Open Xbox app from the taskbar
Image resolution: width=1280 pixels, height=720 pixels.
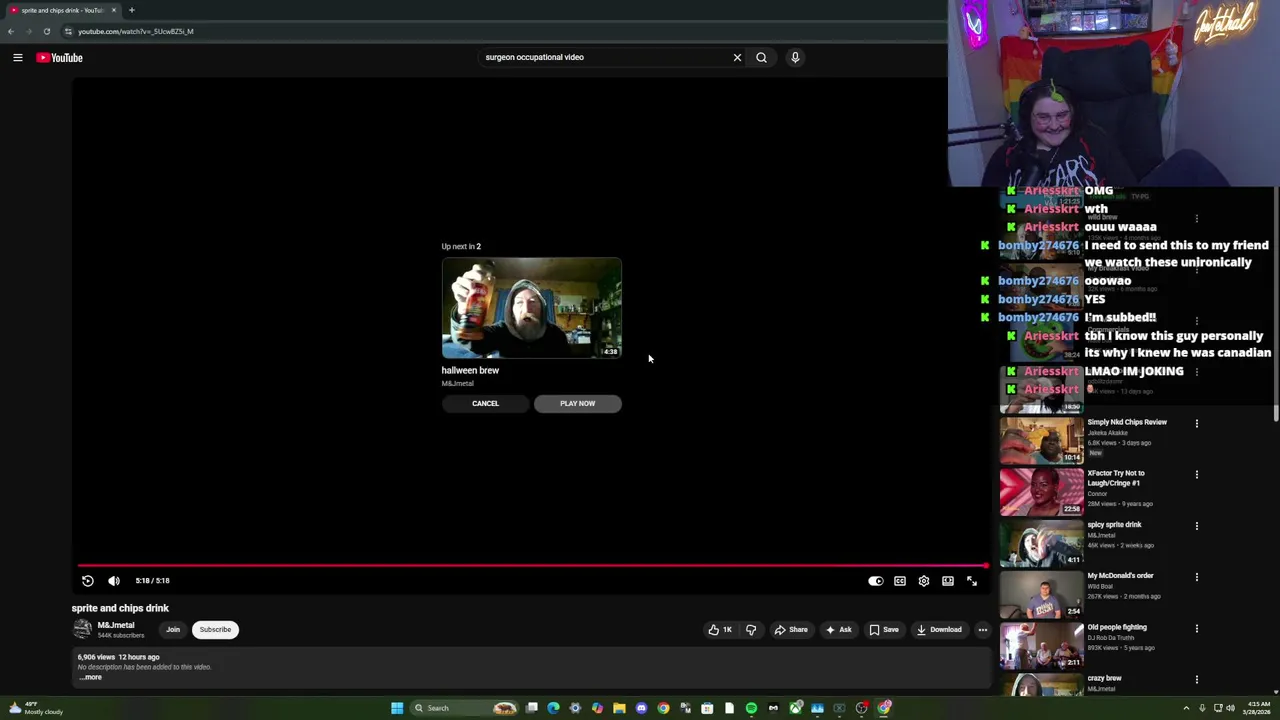coord(795,708)
